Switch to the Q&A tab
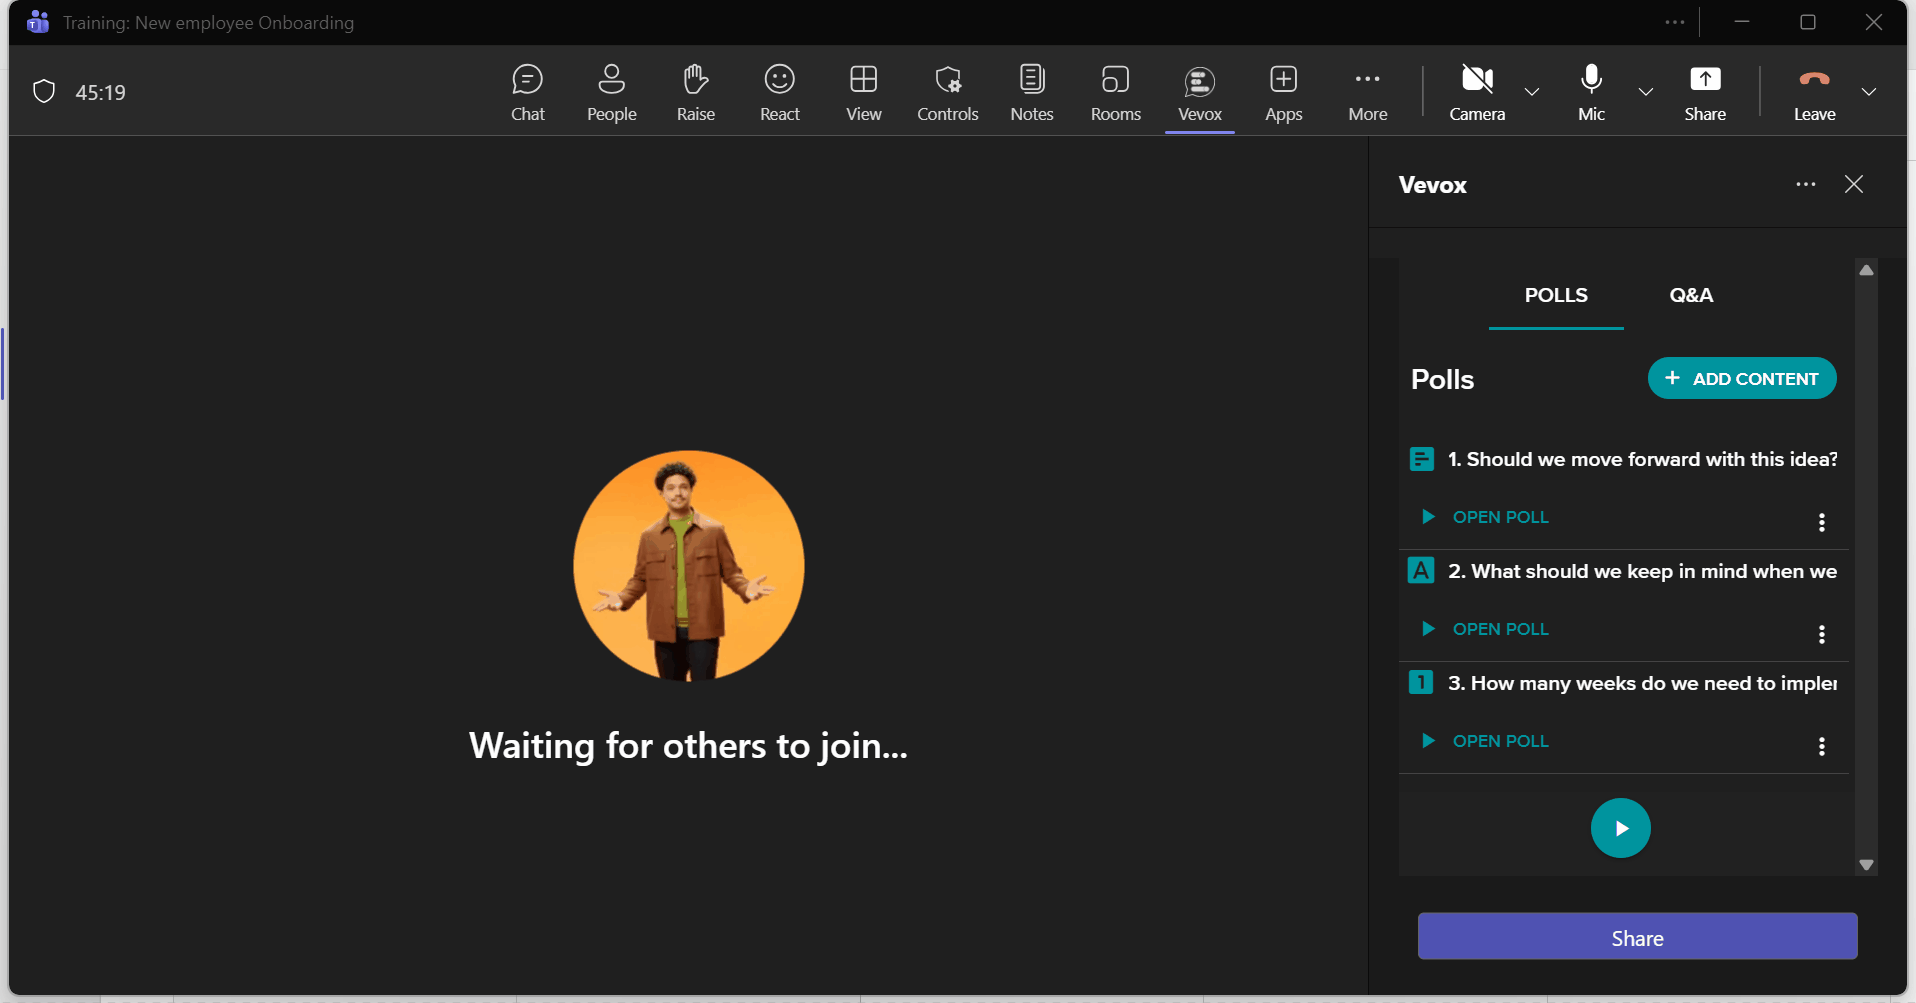 coord(1690,295)
